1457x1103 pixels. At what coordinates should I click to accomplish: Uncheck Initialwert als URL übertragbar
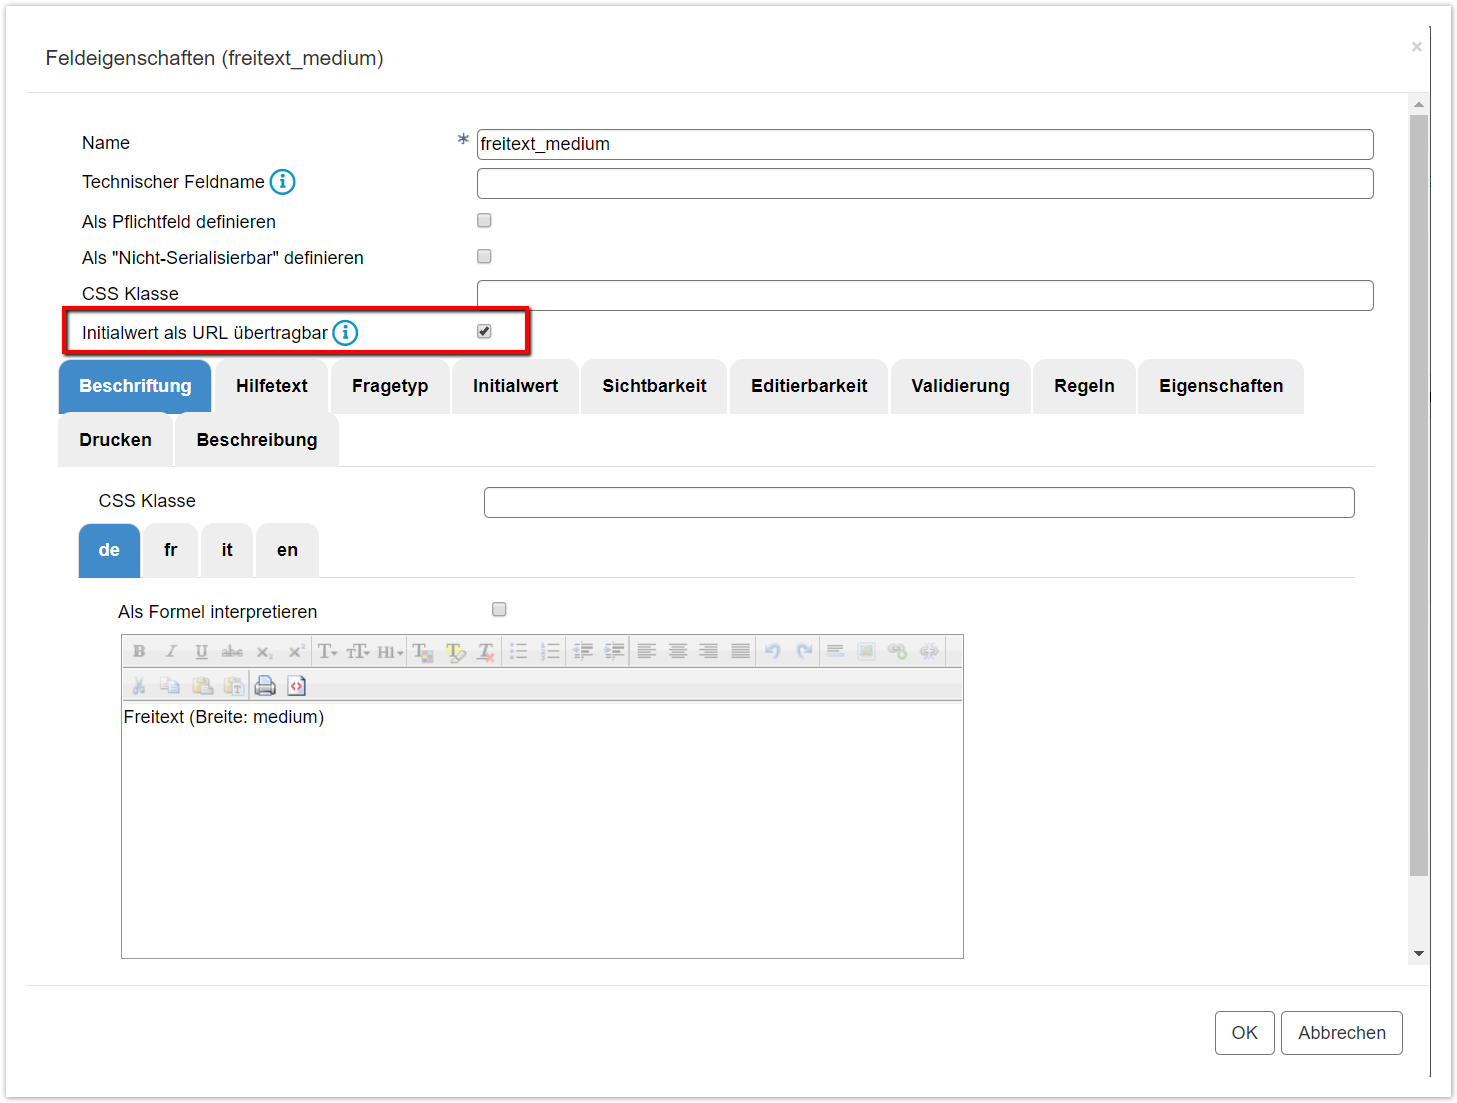(484, 332)
